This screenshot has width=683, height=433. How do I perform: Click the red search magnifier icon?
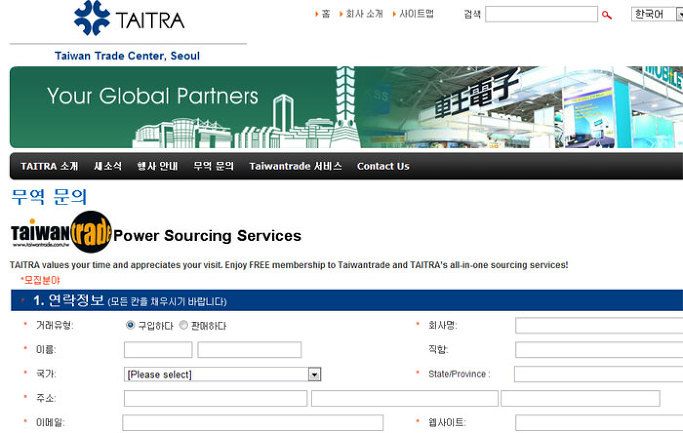[x=606, y=15]
